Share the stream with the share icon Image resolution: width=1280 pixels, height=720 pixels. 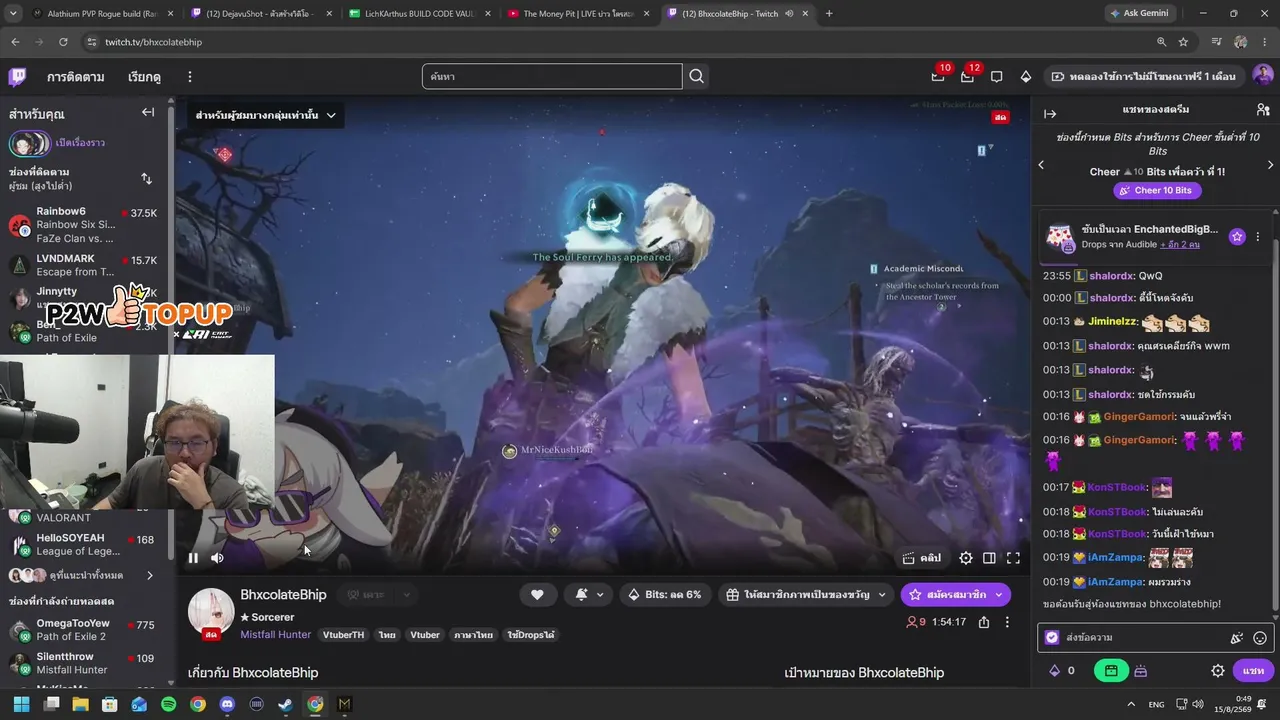point(984,622)
